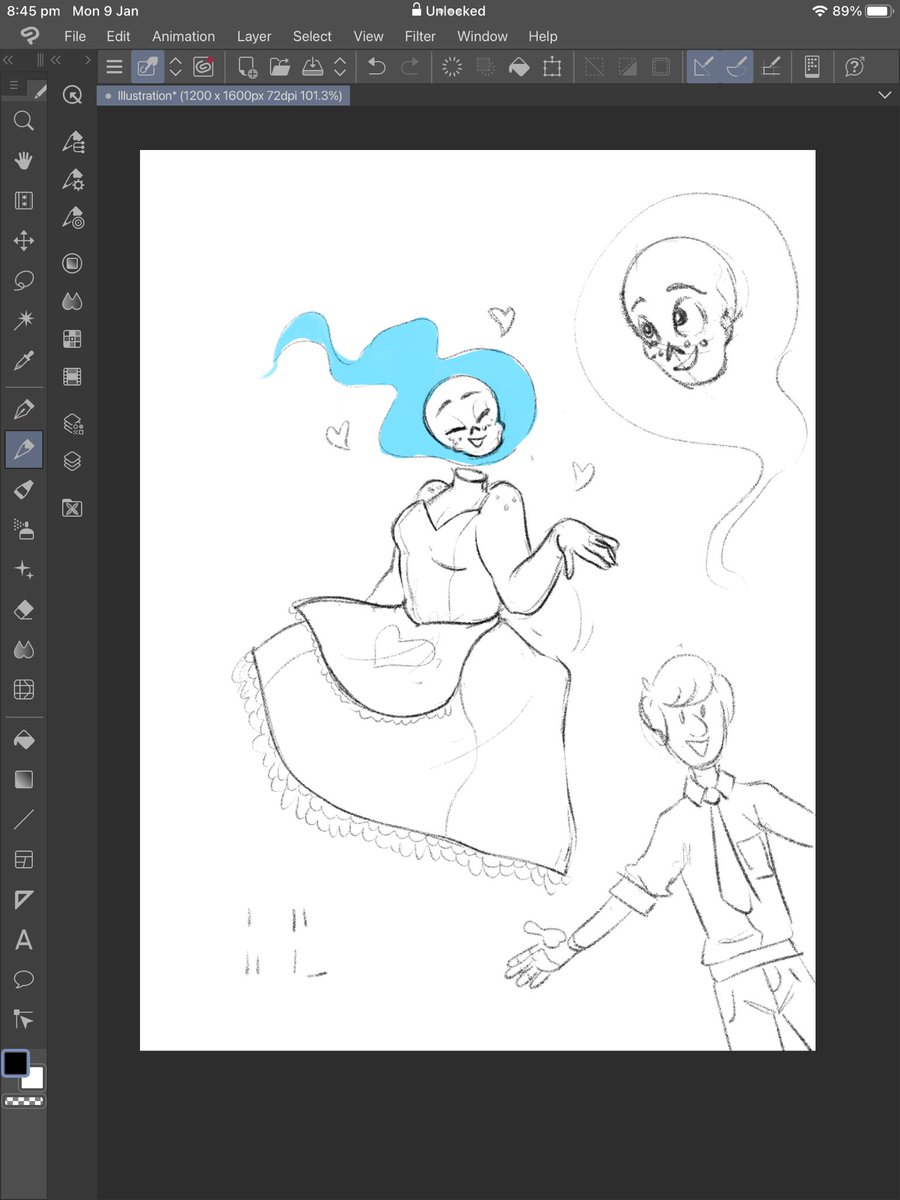Open the Material palette
Screen dimensions: 900x1200
click(x=72, y=508)
